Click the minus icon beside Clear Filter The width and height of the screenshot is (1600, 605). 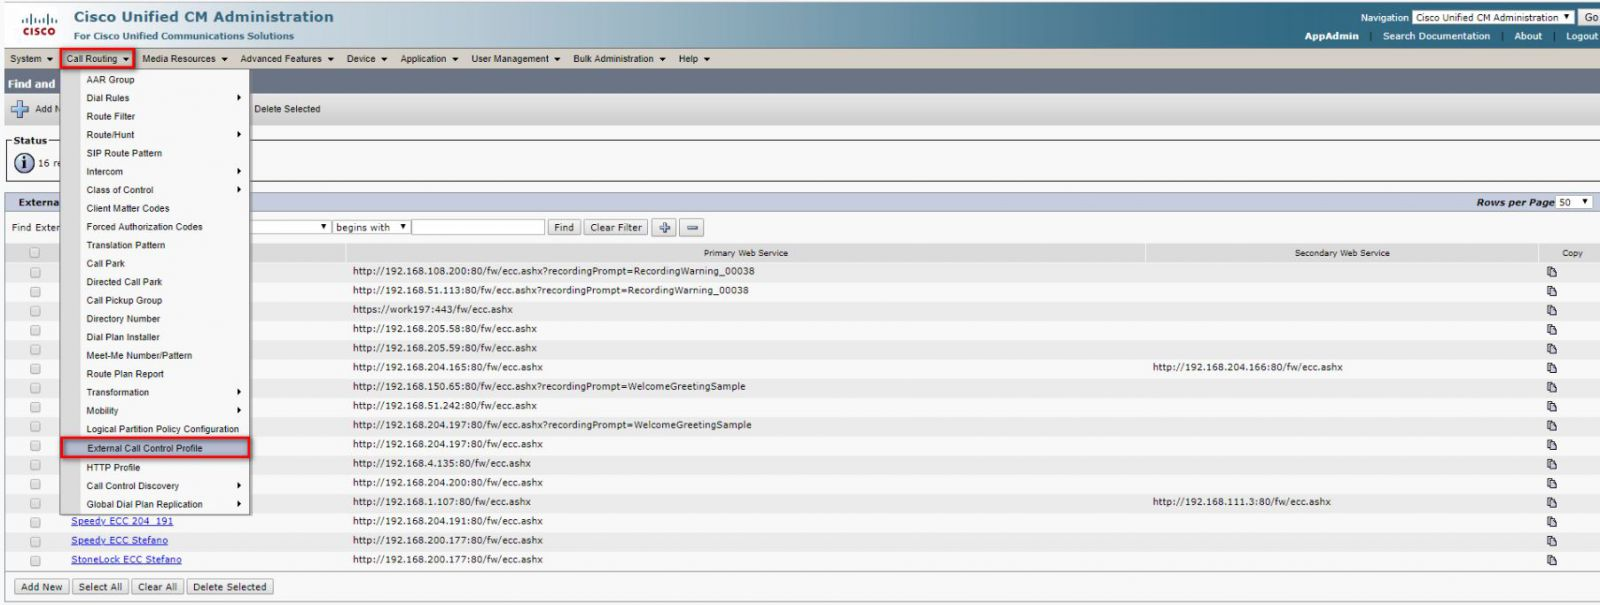[x=692, y=228]
